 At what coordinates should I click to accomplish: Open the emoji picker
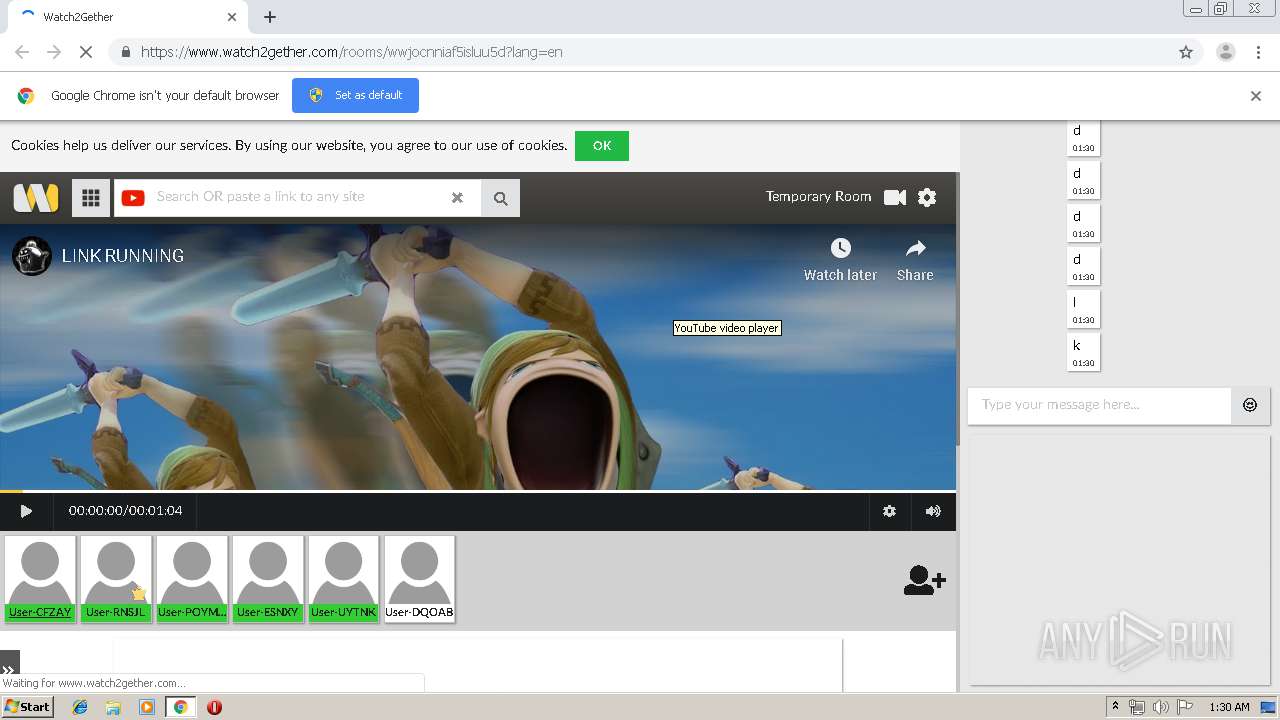point(1250,405)
